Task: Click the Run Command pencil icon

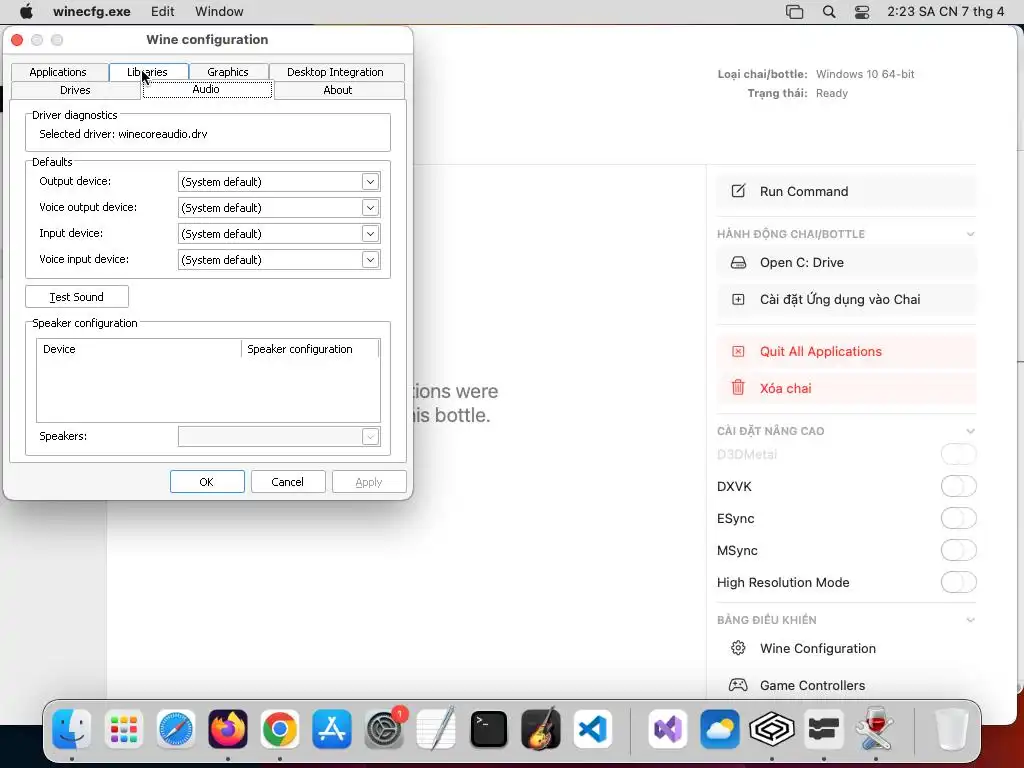Action: [738, 191]
